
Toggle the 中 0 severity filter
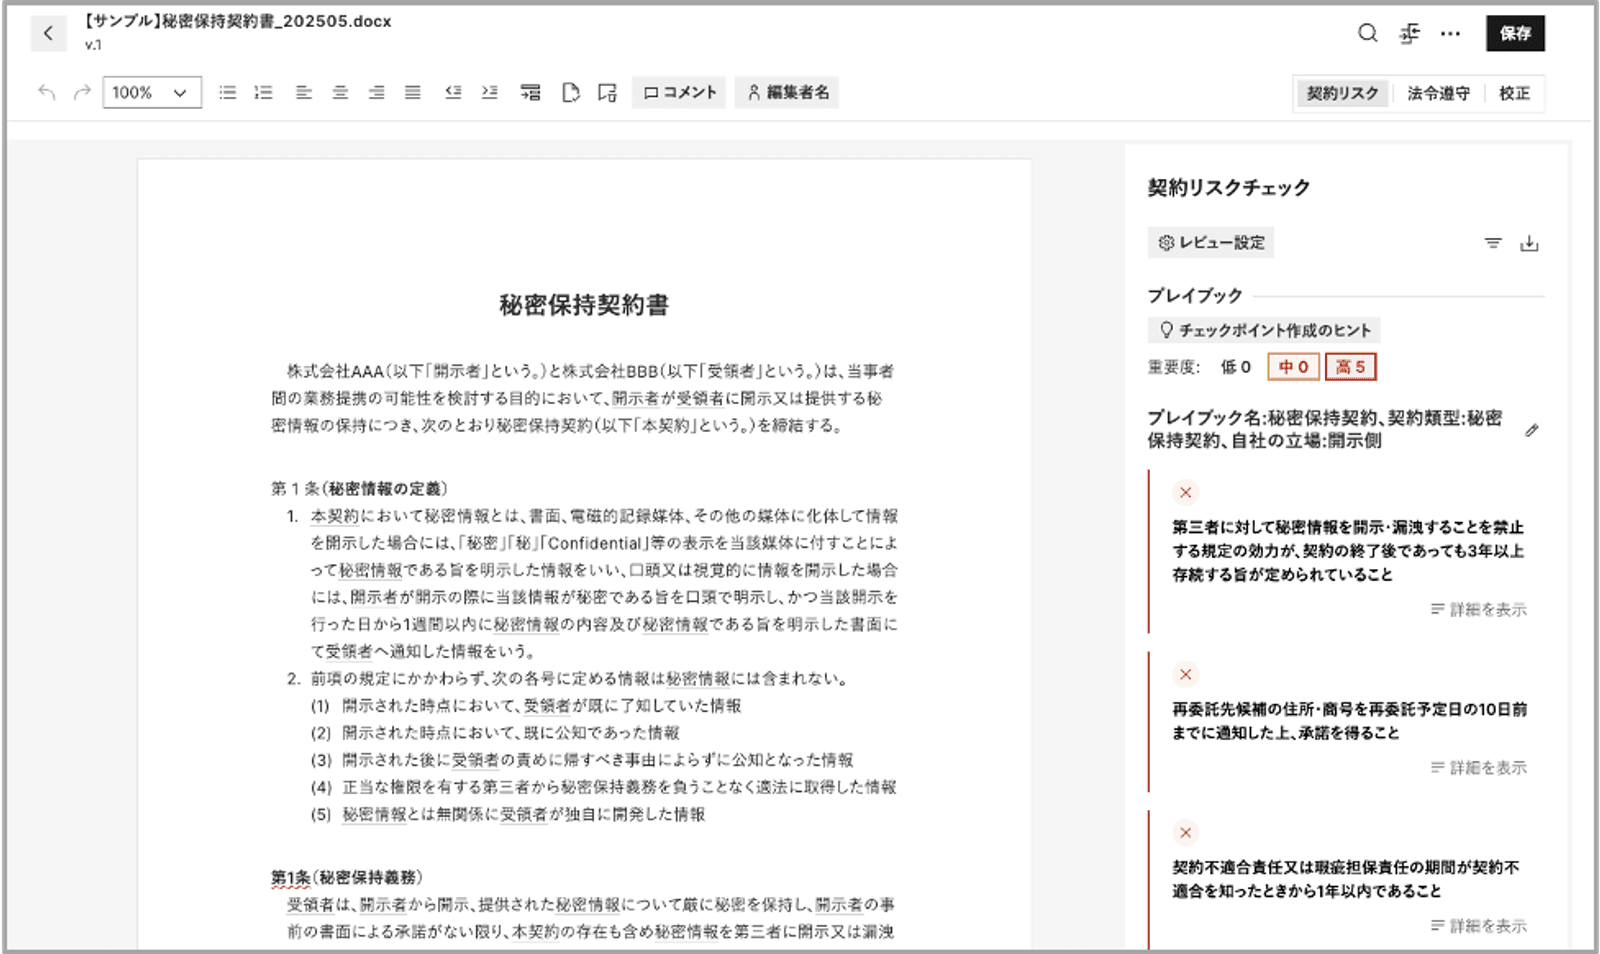[1293, 367]
